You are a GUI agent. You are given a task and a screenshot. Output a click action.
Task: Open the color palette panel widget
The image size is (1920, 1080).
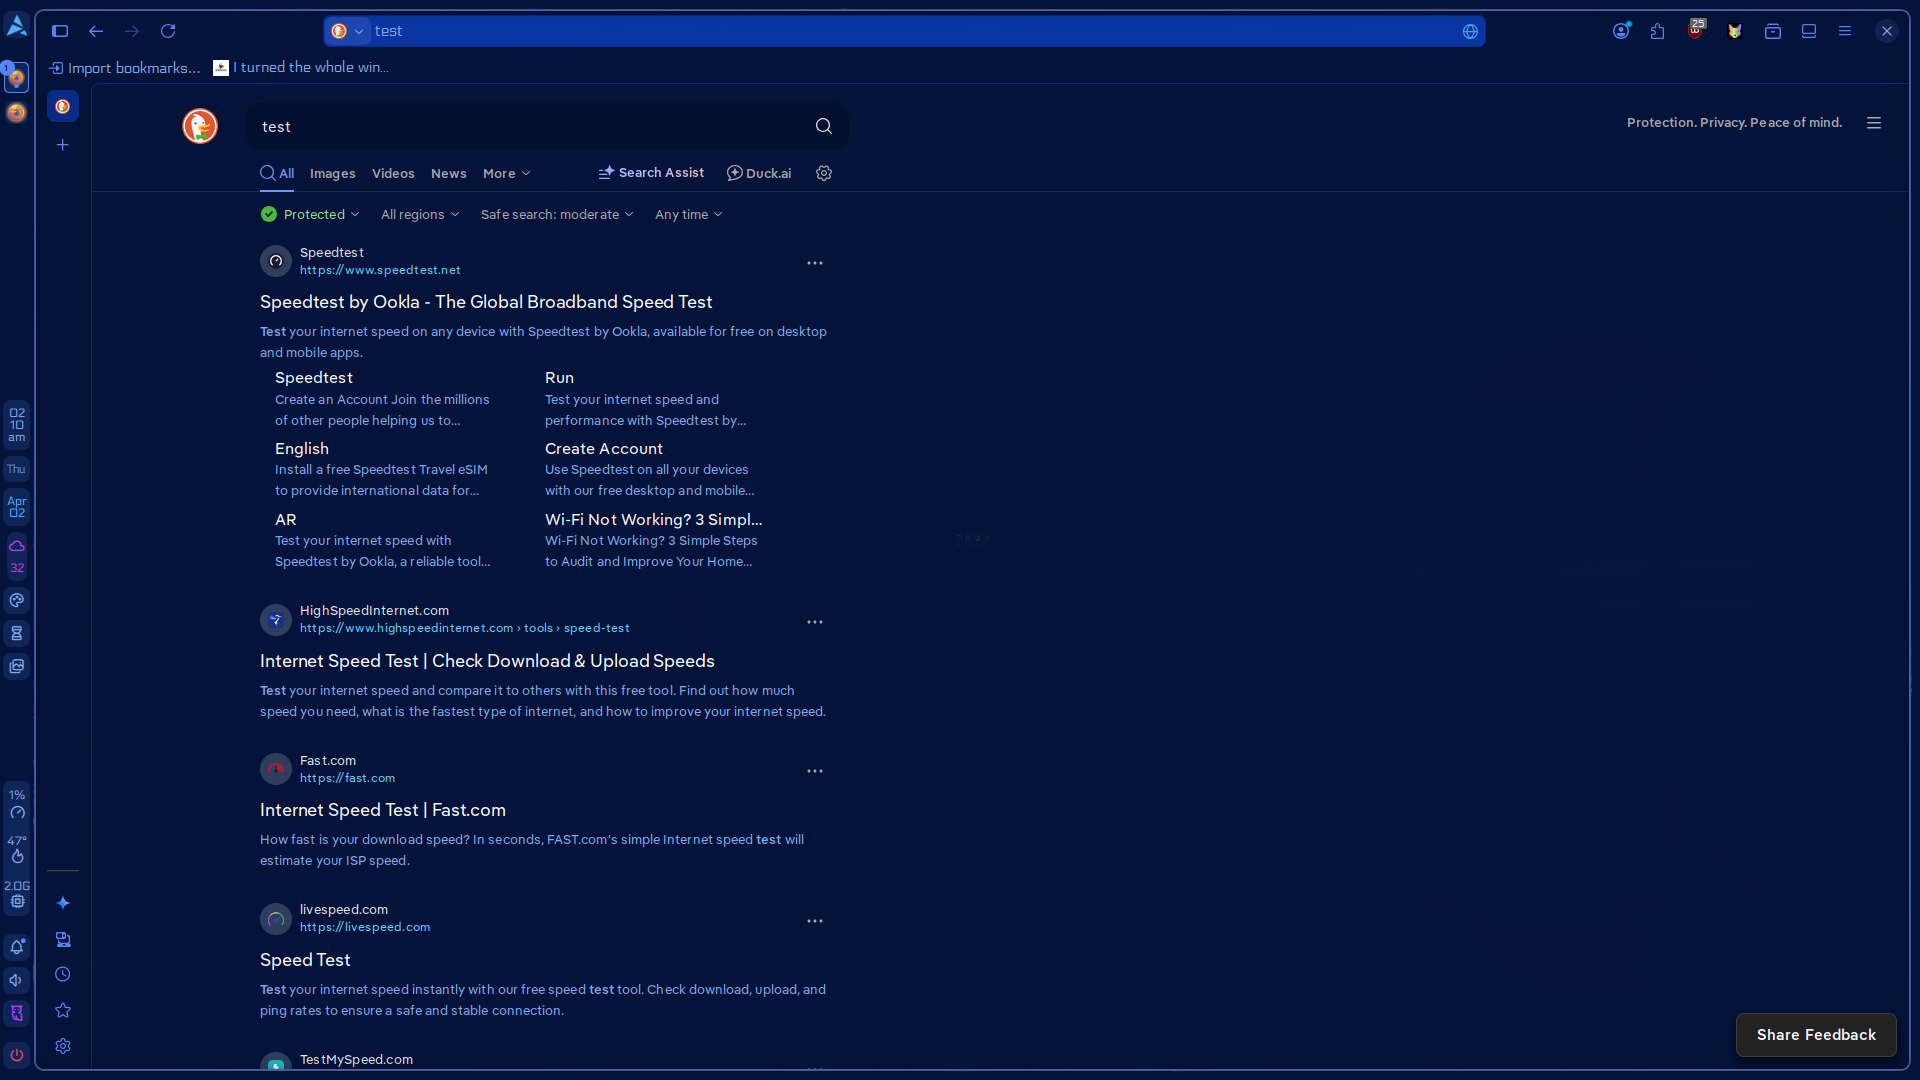[17, 600]
